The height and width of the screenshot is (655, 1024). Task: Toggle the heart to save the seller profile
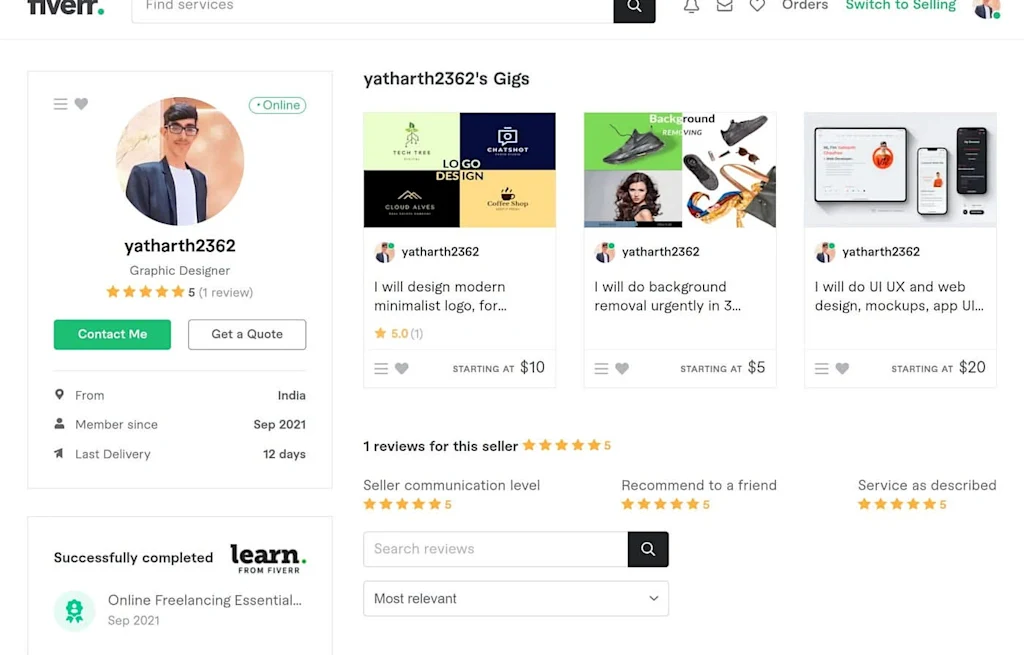82,104
